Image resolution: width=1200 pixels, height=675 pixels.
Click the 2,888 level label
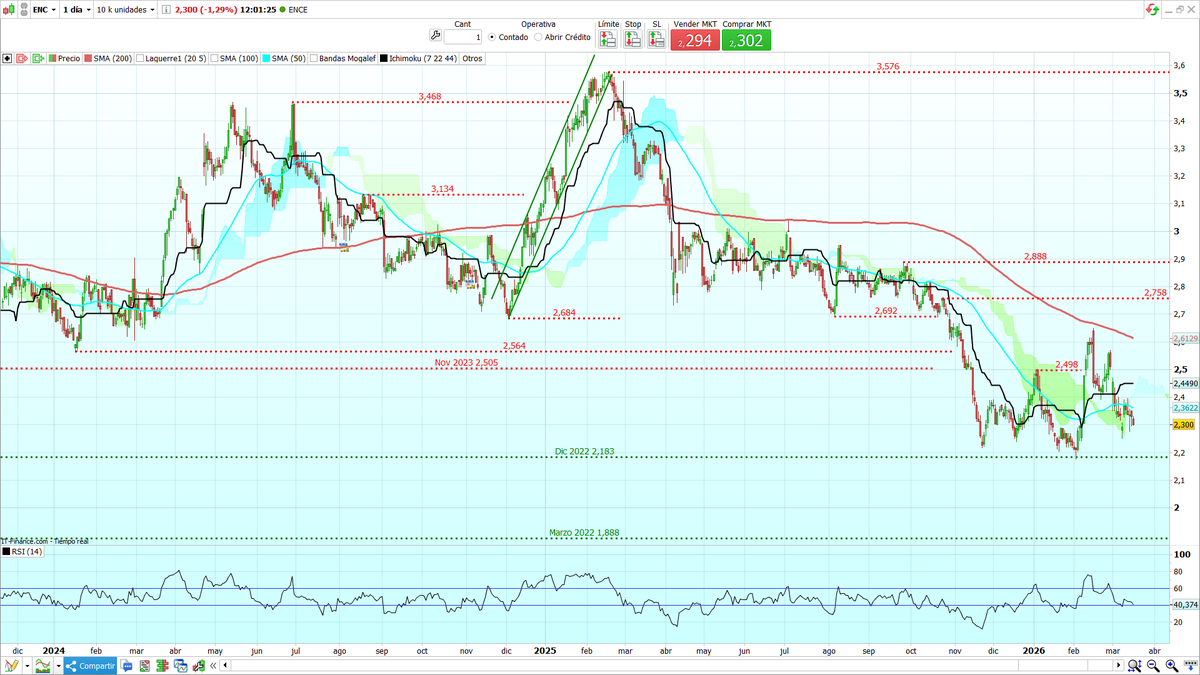[1035, 257]
